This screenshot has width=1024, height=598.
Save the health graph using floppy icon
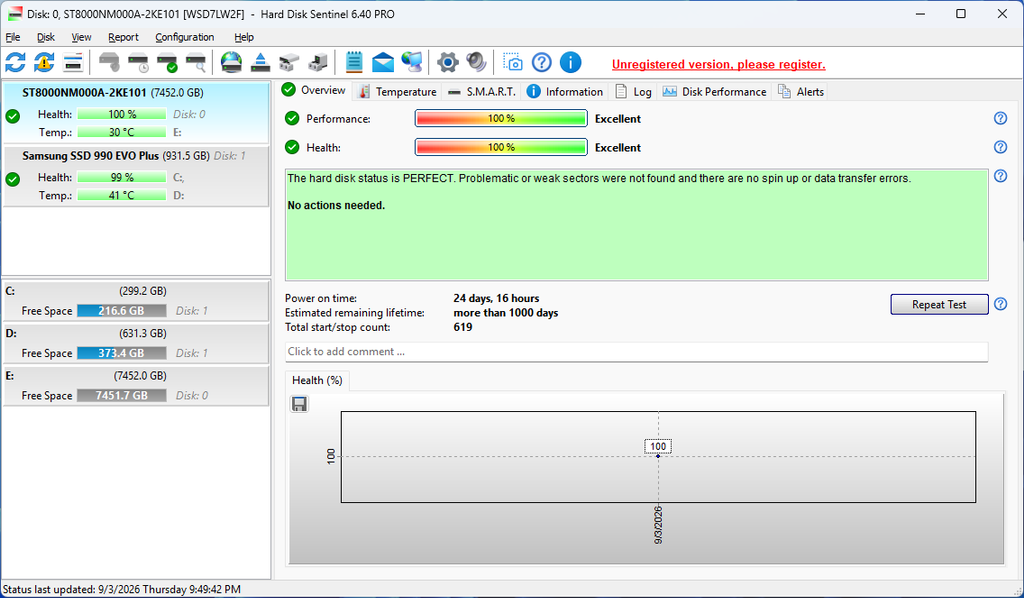(x=299, y=404)
